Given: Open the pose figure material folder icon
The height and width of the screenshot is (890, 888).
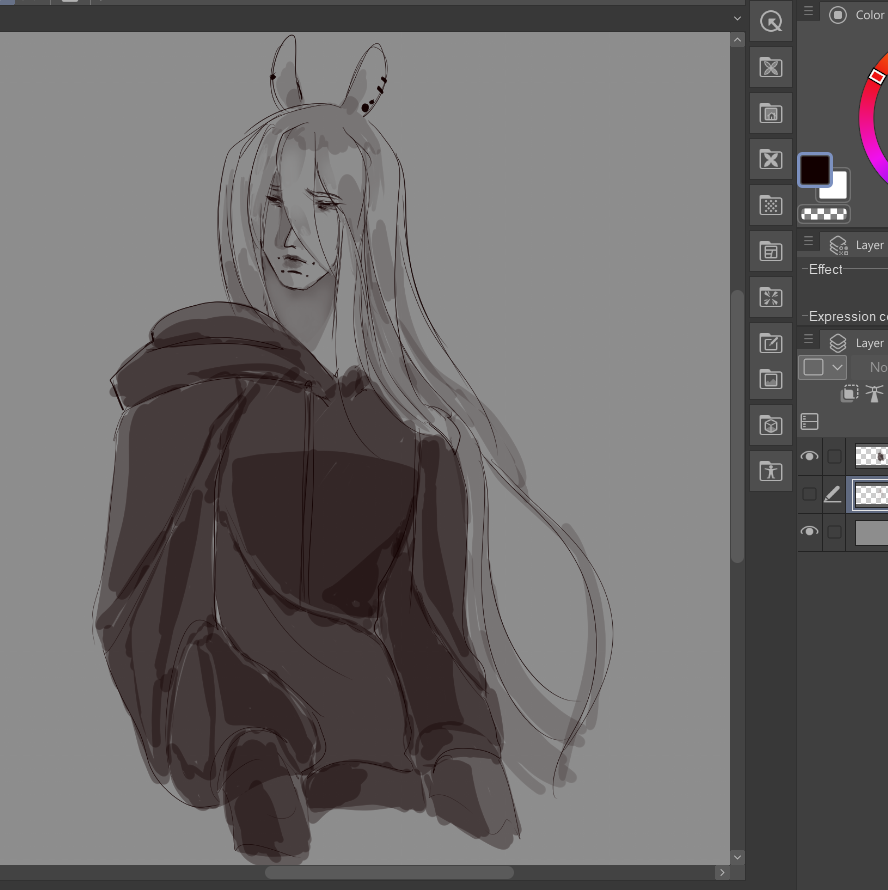Looking at the screenshot, I should [x=771, y=472].
